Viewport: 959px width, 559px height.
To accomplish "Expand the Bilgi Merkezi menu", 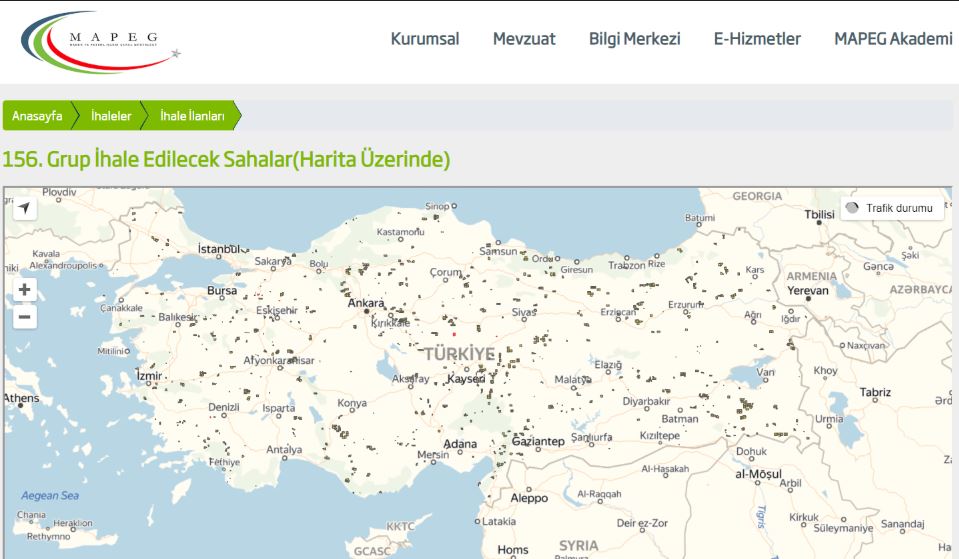I will [634, 39].
